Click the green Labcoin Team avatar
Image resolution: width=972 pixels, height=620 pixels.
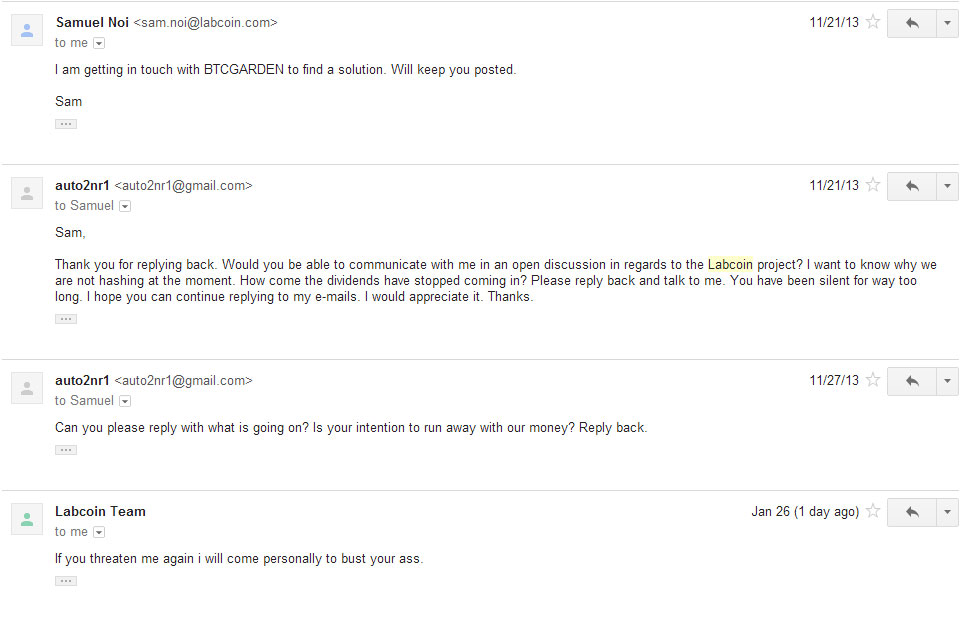27,520
